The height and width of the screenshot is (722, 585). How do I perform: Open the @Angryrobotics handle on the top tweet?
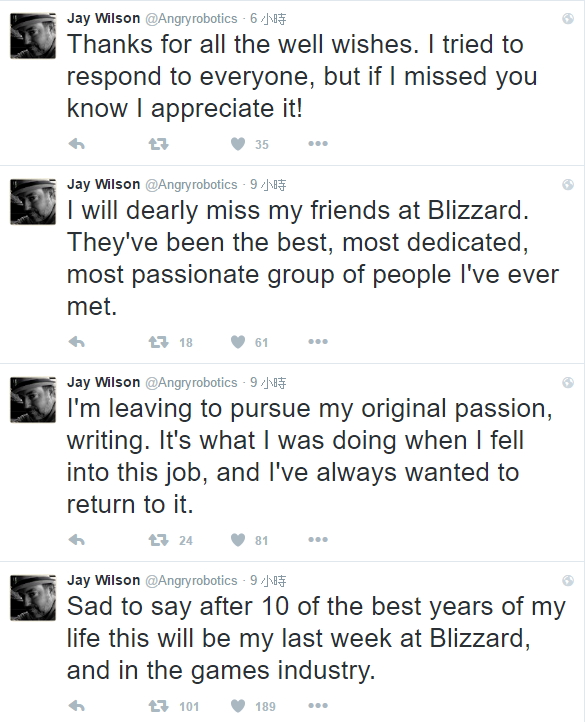[x=191, y=18]
